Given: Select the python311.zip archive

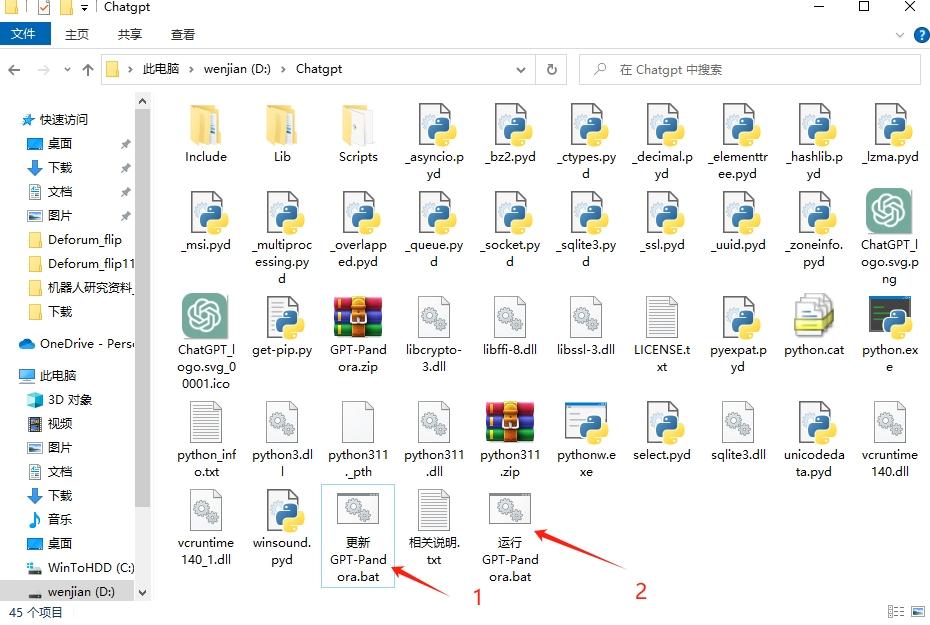Looking at the screenshot, I should (x=510, y=440).
